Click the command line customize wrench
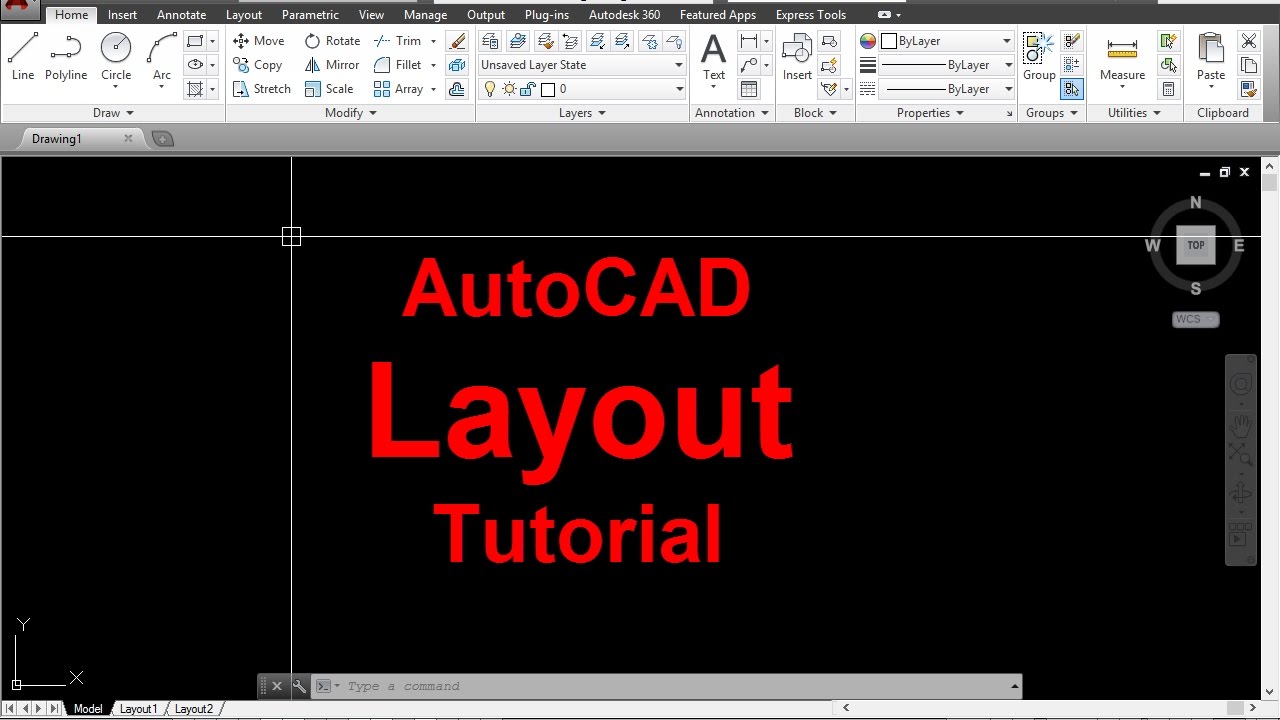 point(299,686)
